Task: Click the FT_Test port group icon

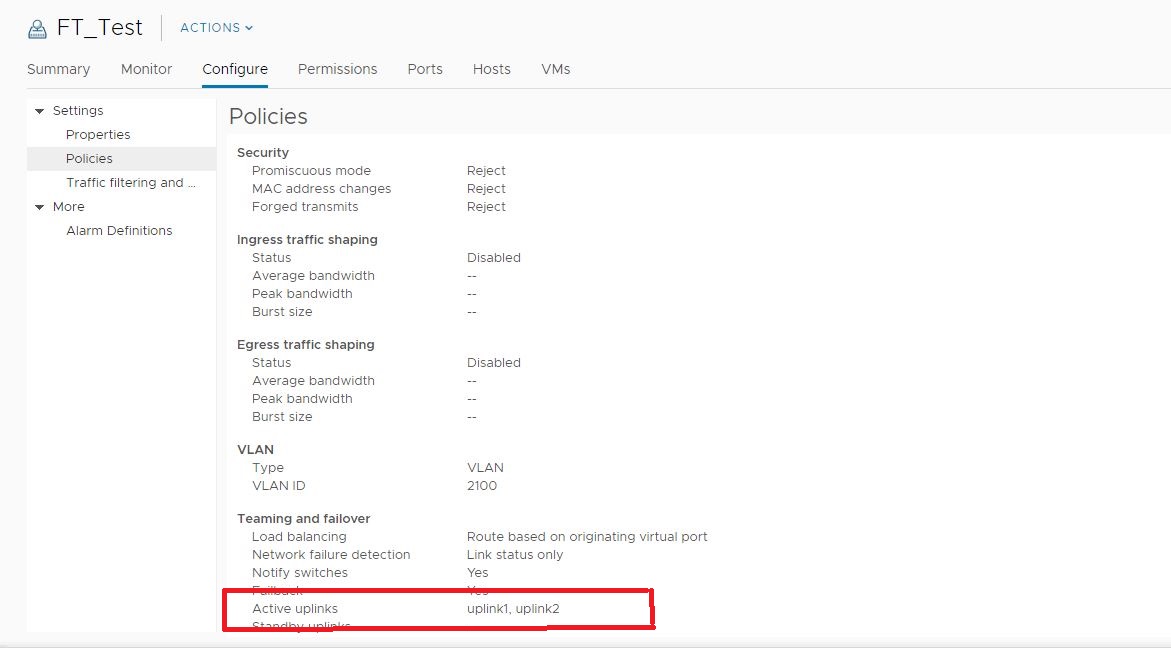Action: [37, 28]
